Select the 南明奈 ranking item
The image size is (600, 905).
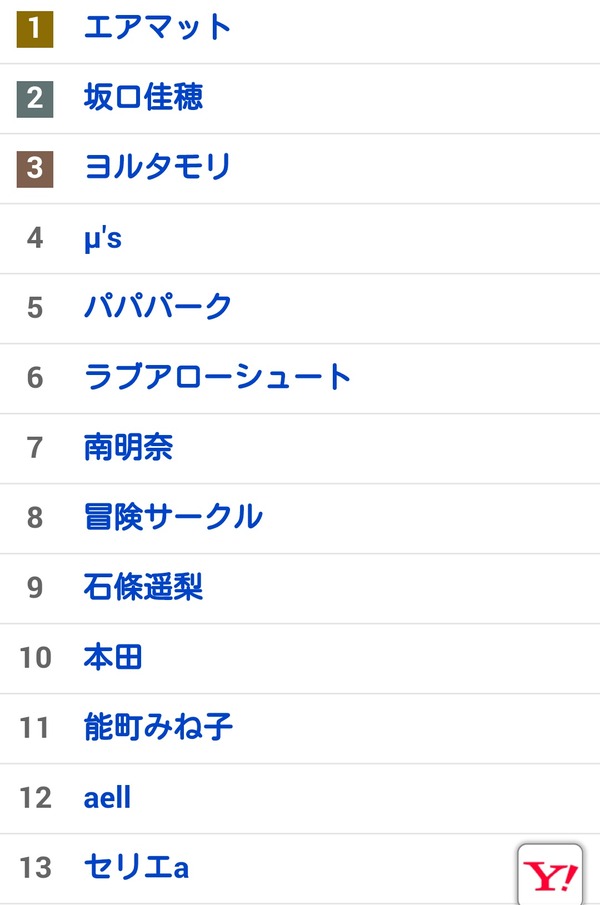[128, 447]
